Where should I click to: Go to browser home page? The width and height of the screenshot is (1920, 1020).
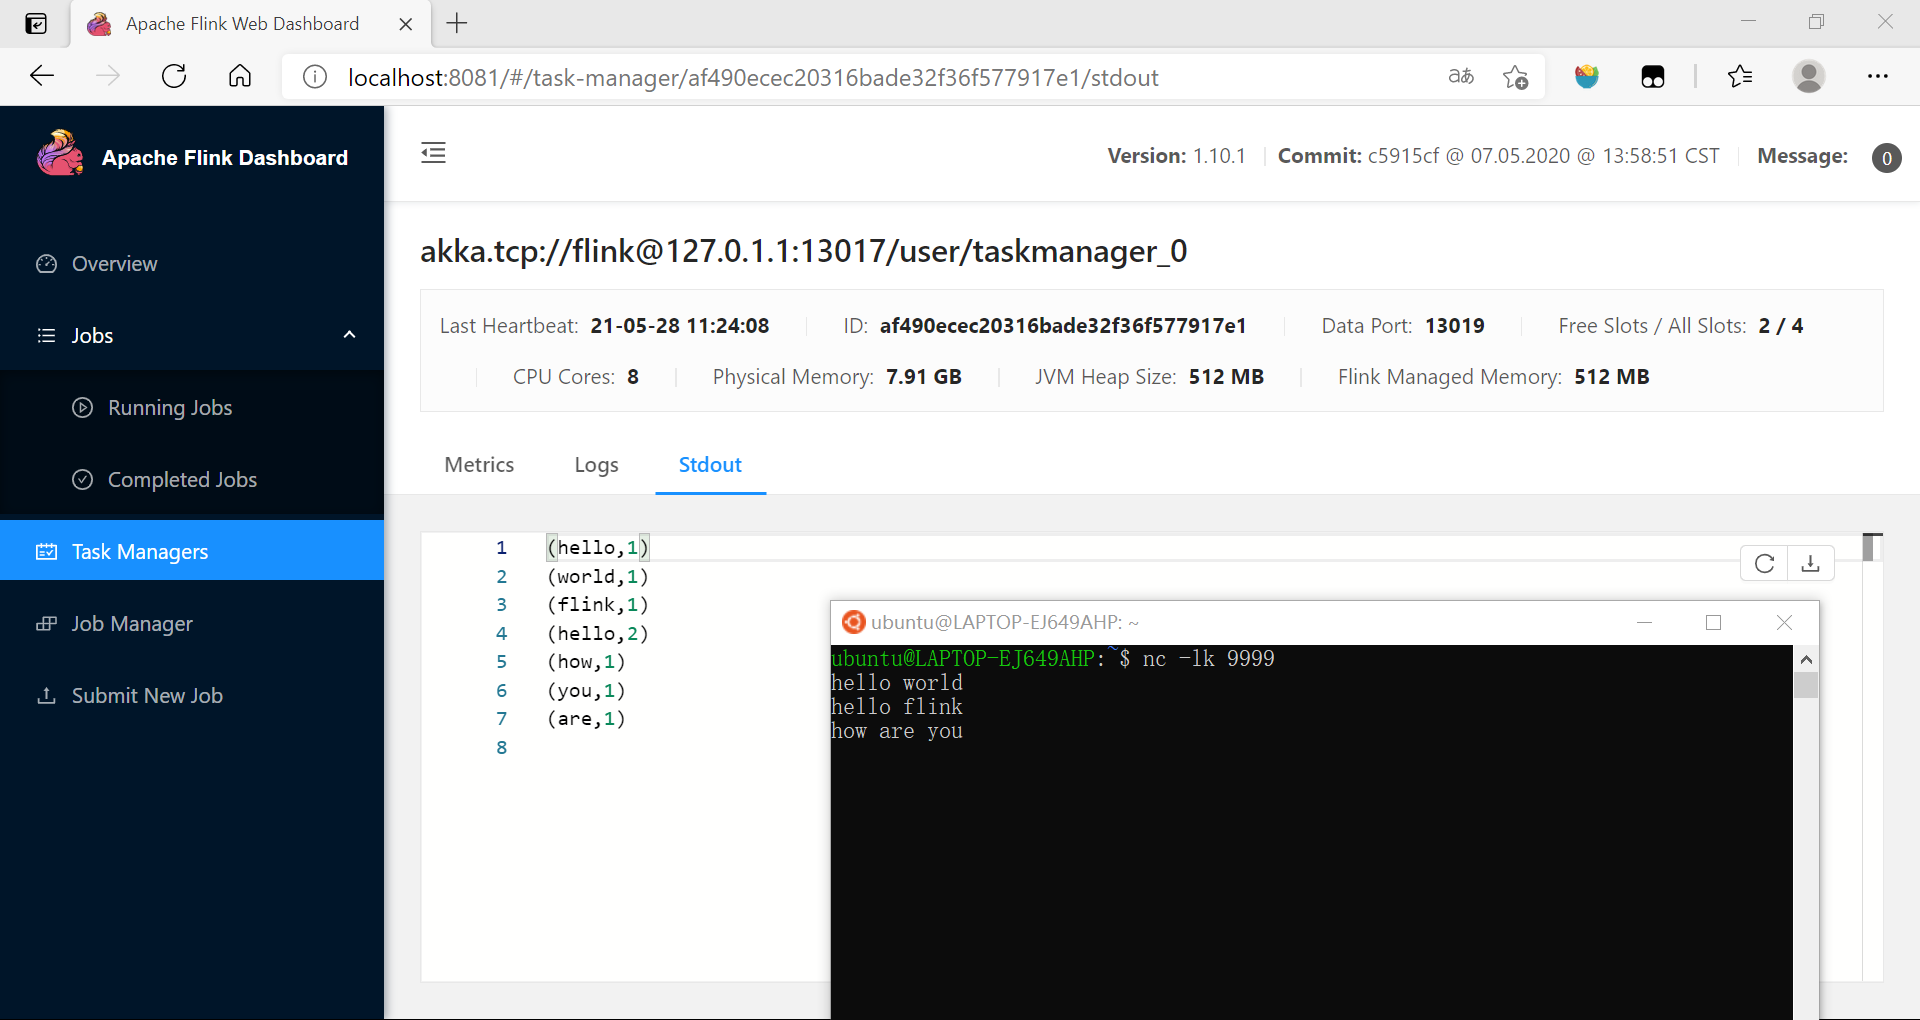(240, 76)
